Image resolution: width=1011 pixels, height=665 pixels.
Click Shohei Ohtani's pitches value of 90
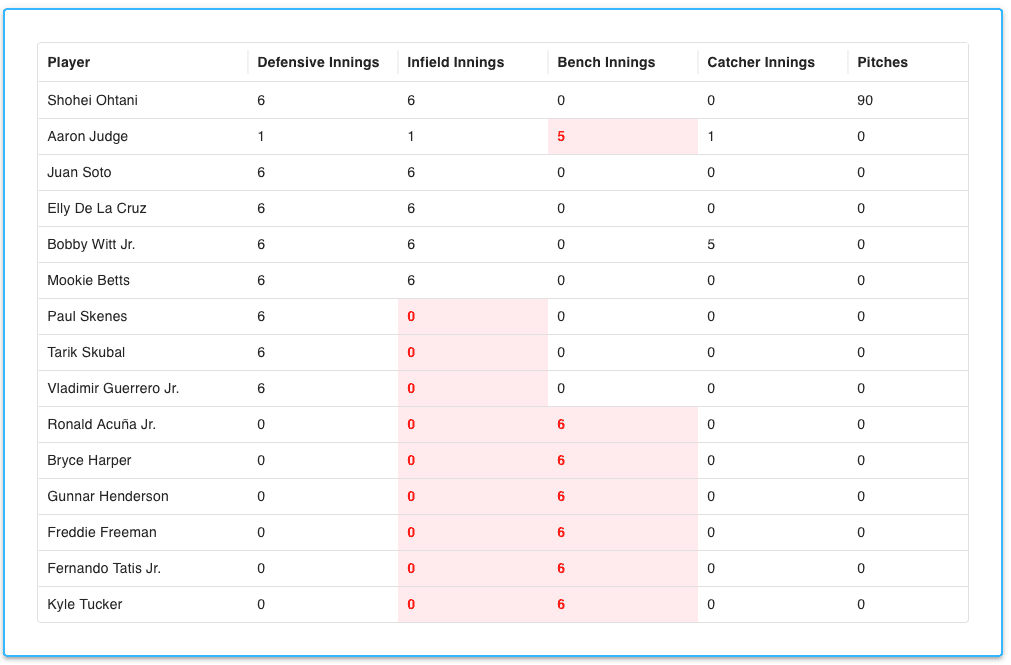pyautogui.click(x=865, y=100)
